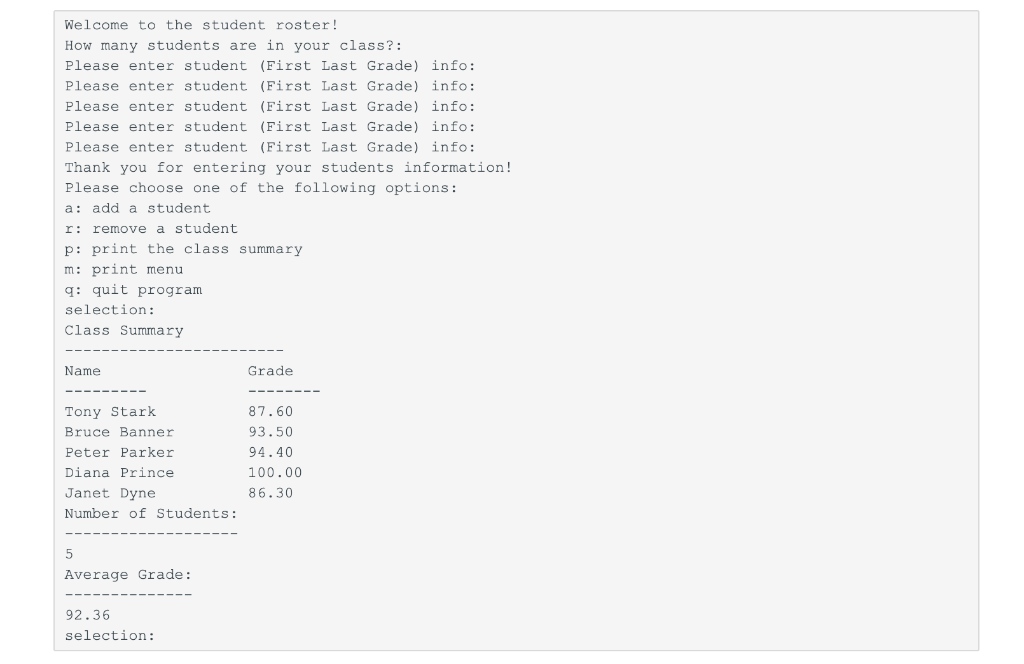Screen dimensions: 1024x664
Task: Click 'Thank you for entering' message line
Action: coord(288,168)
